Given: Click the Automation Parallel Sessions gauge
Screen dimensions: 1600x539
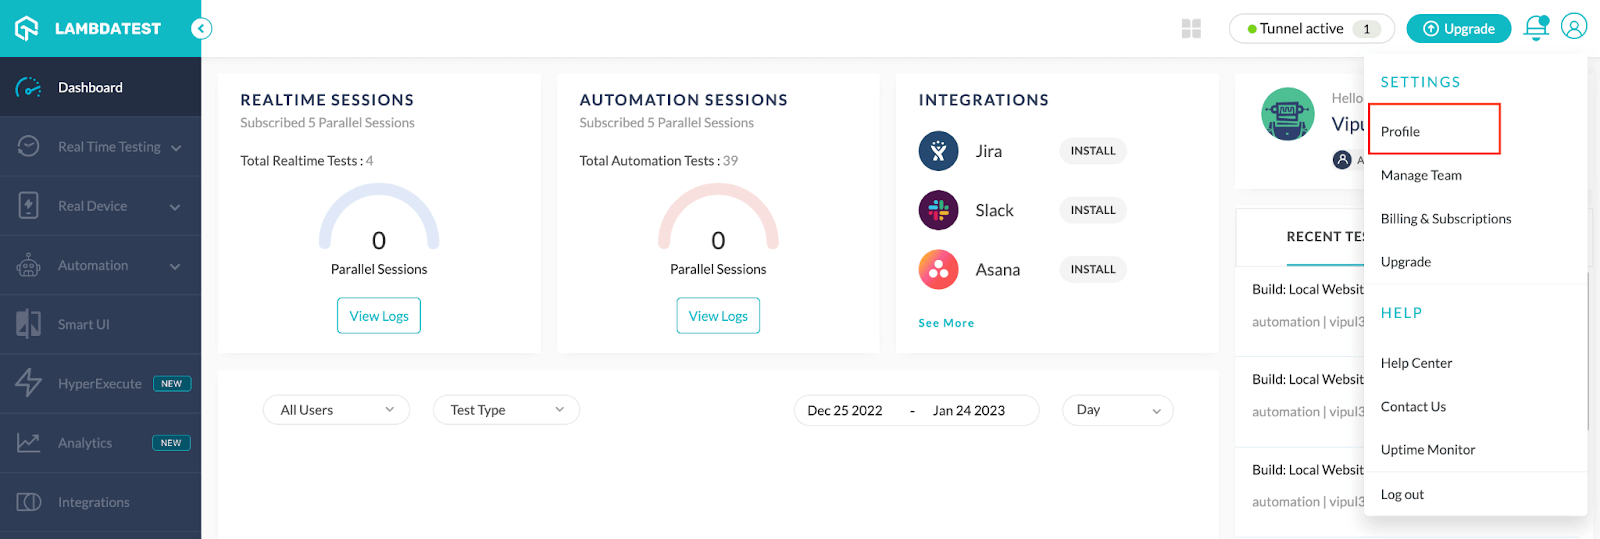Looking at the screenshot, I should click(718, 218).
